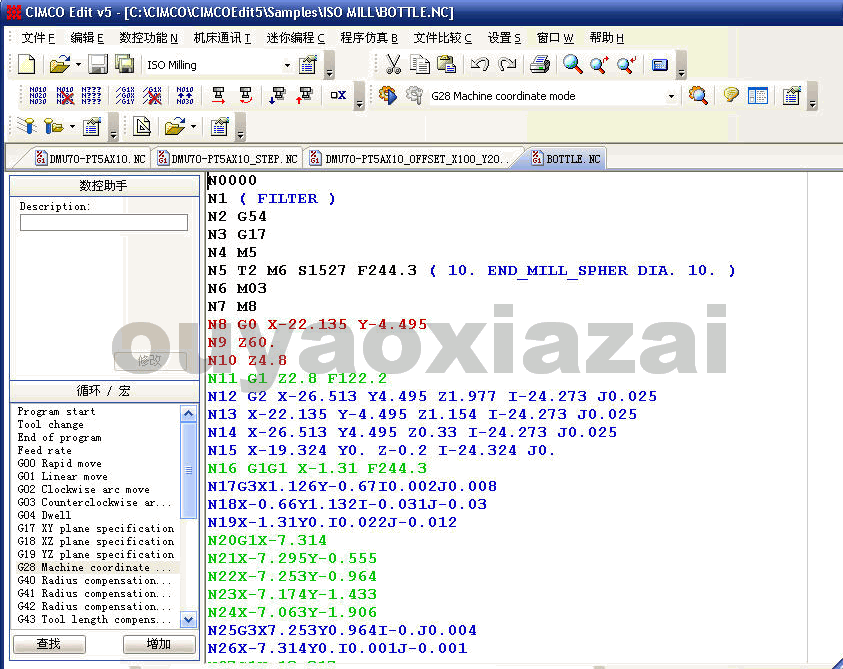Click the Remove block numbers icon
The image size is (843, 669).
65,96
